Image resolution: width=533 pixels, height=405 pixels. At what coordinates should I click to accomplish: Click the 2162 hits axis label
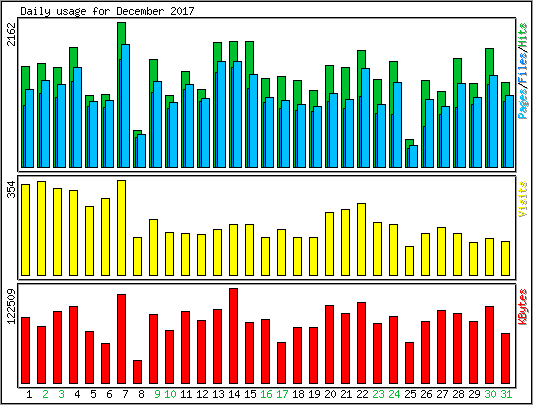[12, 34]
